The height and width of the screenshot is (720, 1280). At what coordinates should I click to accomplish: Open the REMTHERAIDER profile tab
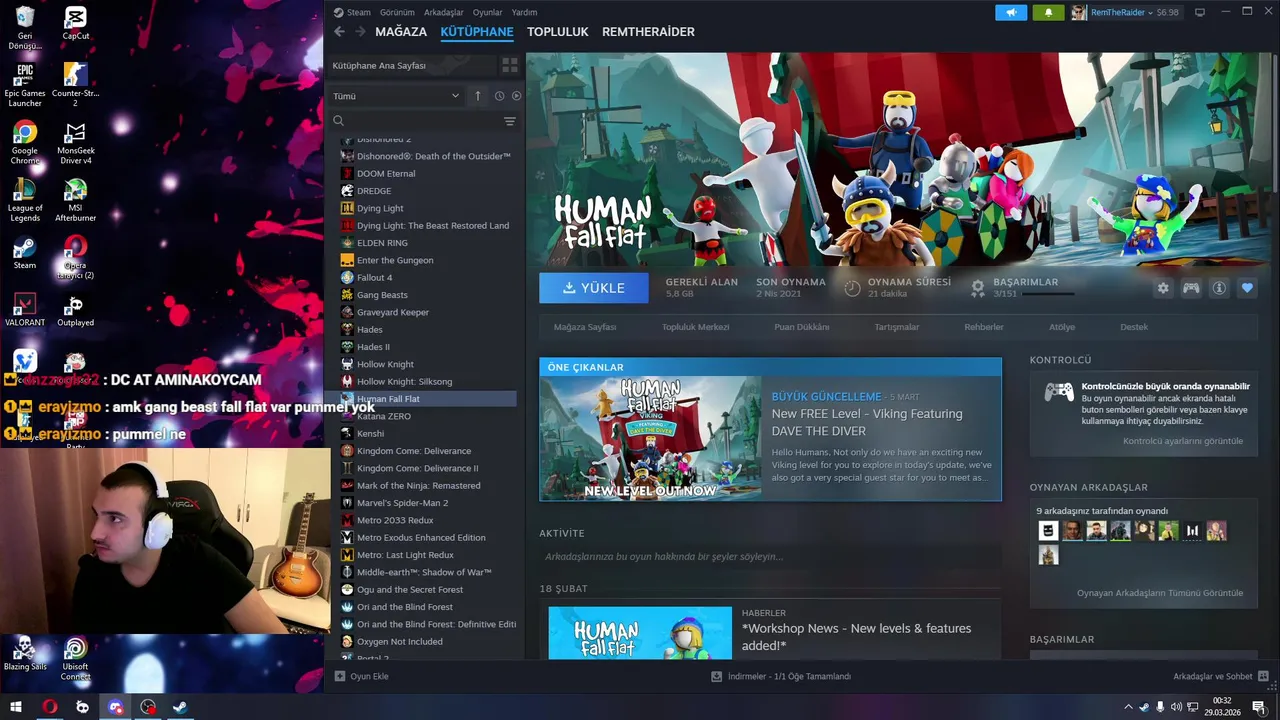click(x=648, y=32)
